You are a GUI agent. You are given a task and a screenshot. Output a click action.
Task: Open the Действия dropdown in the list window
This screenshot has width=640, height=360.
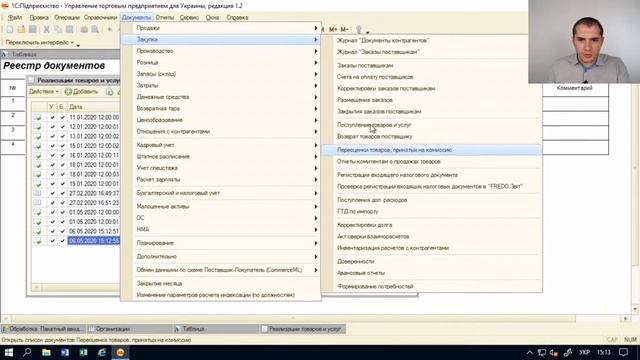click(x=44, y=91)
